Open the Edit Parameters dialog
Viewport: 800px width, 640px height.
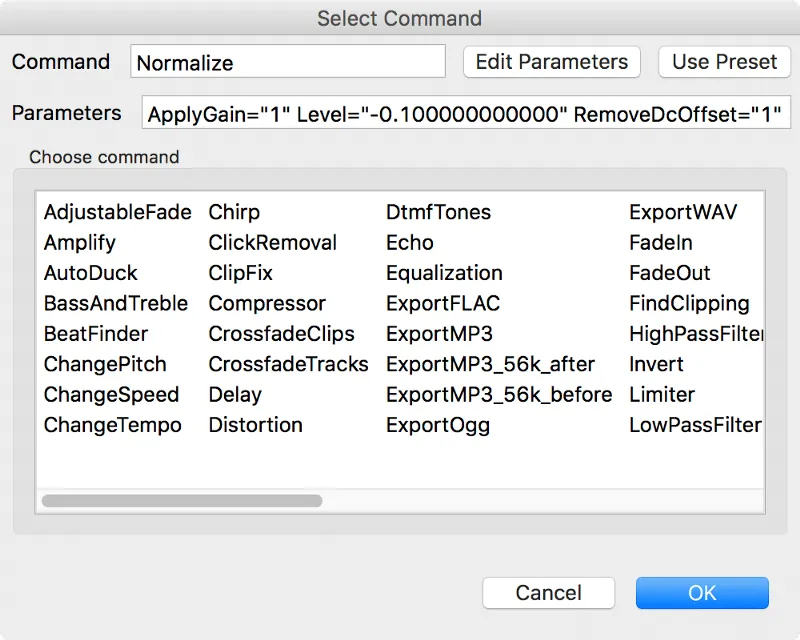pyautogui.click(x=551, y=61)
